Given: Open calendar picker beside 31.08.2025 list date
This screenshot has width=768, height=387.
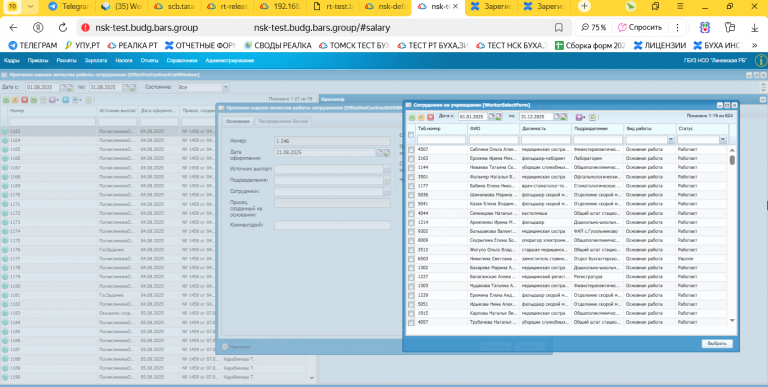Looking at the screenshot, I should pyautogui.click(x=126, y=87).
